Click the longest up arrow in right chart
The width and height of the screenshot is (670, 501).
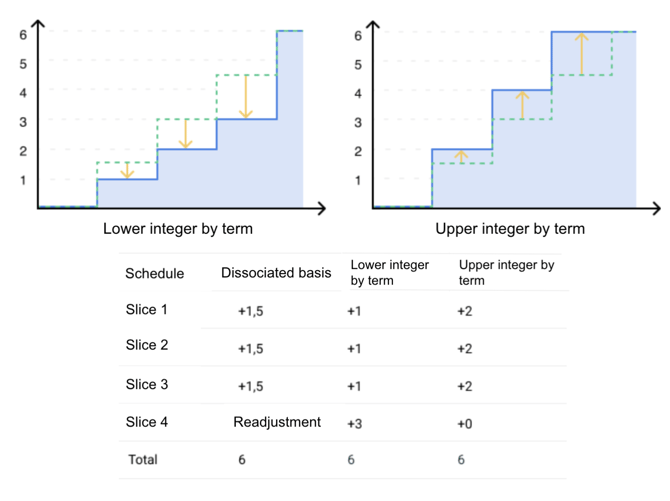[582, 53]
